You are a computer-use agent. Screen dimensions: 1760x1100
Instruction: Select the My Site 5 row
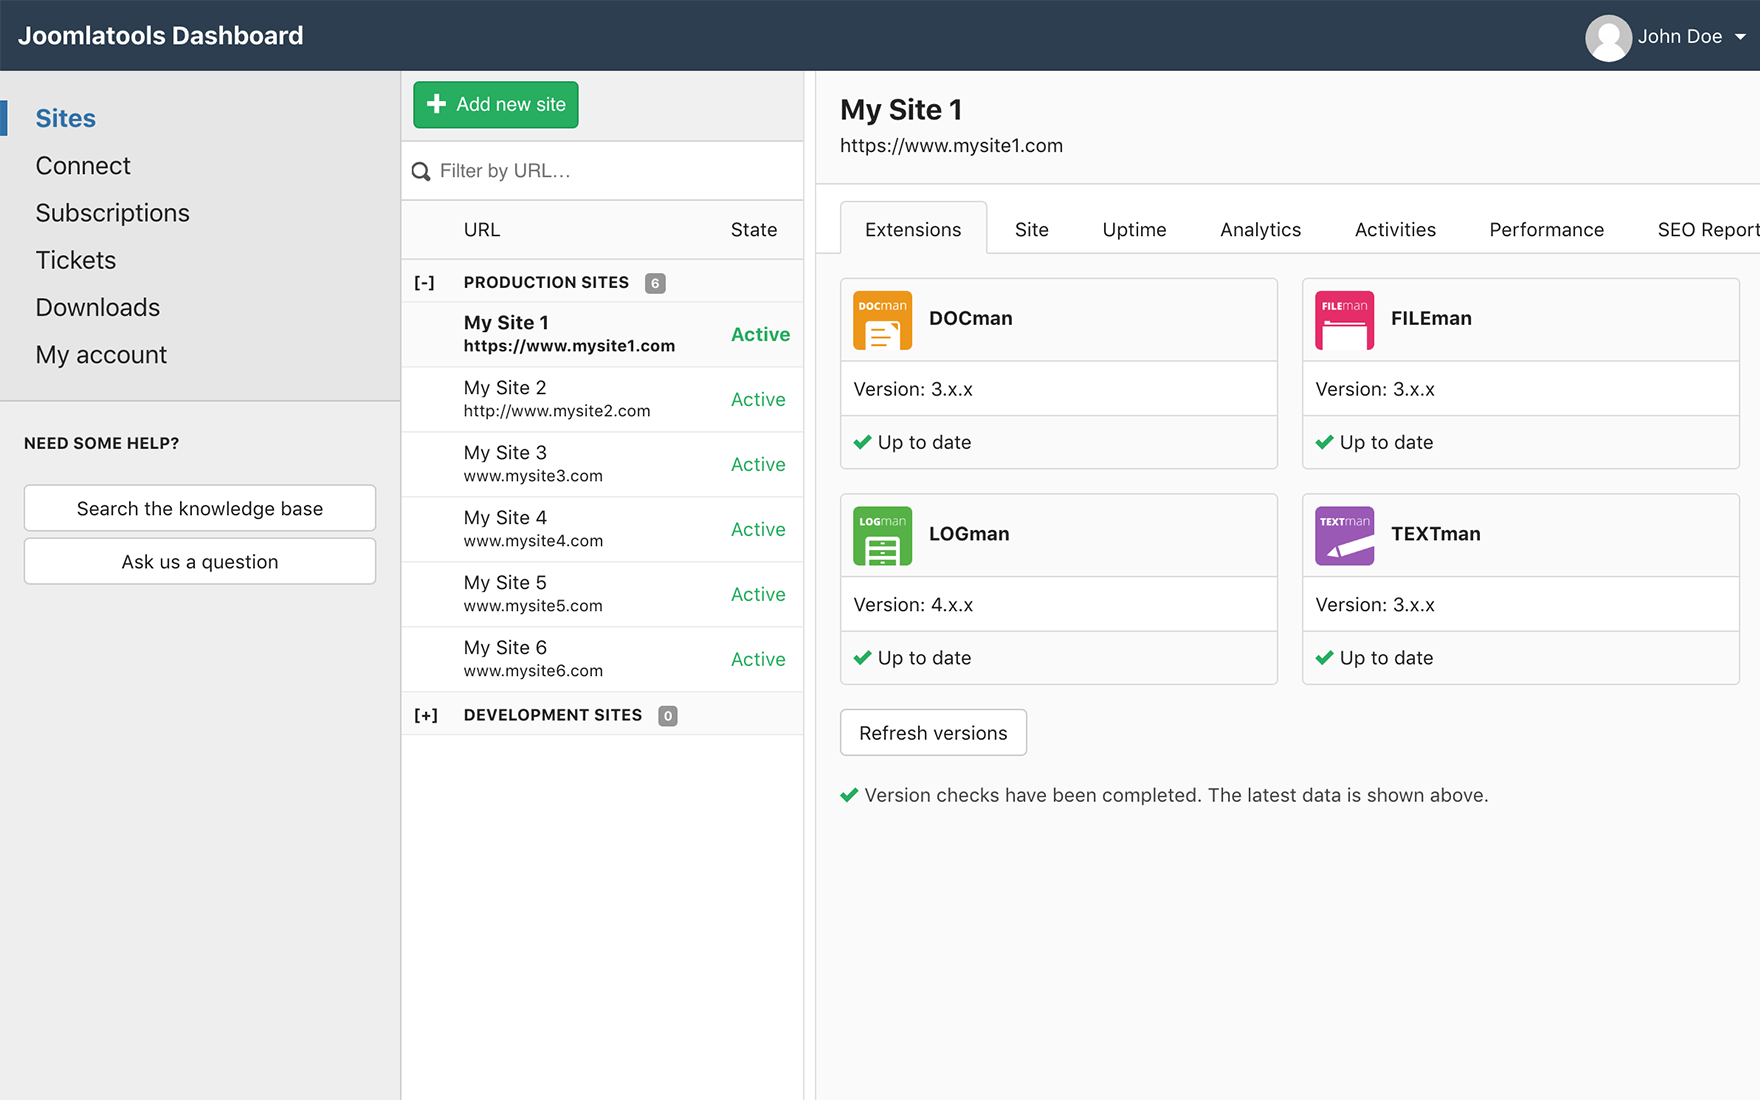coord(602,594)
